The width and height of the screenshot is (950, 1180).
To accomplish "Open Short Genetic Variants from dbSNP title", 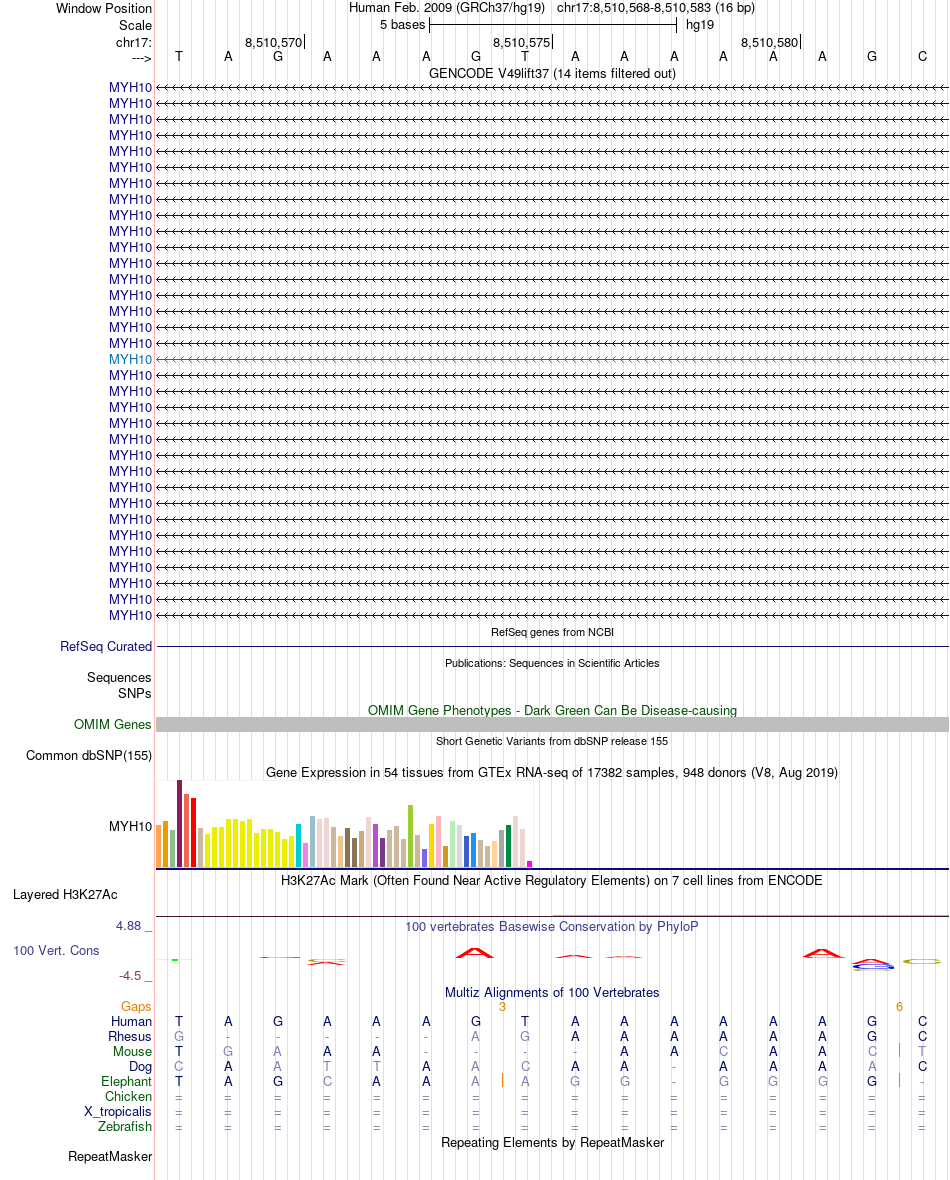I will coord(552,741).
